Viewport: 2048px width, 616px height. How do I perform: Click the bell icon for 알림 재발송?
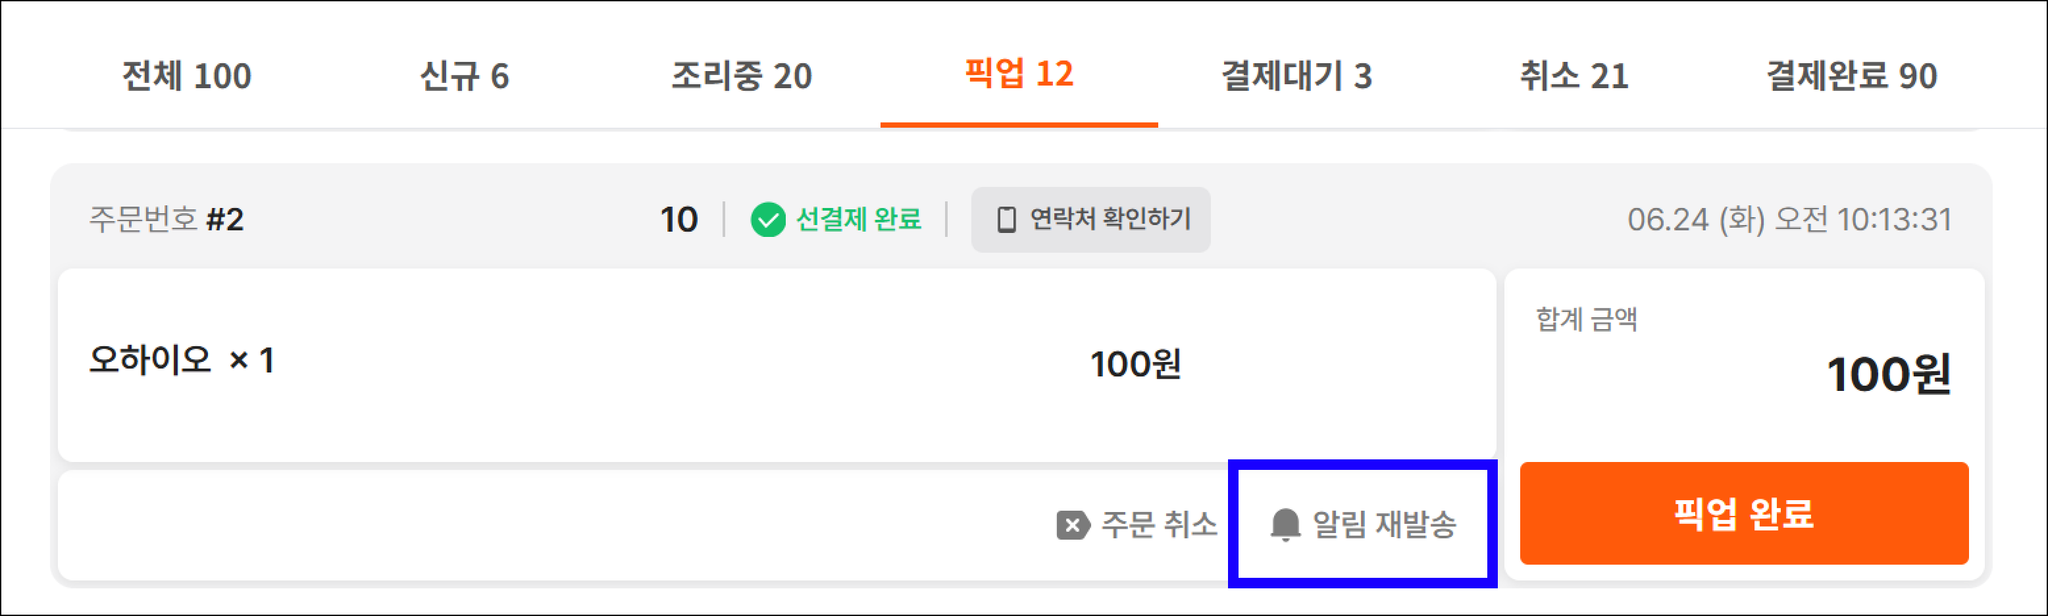click(1285, 524)
